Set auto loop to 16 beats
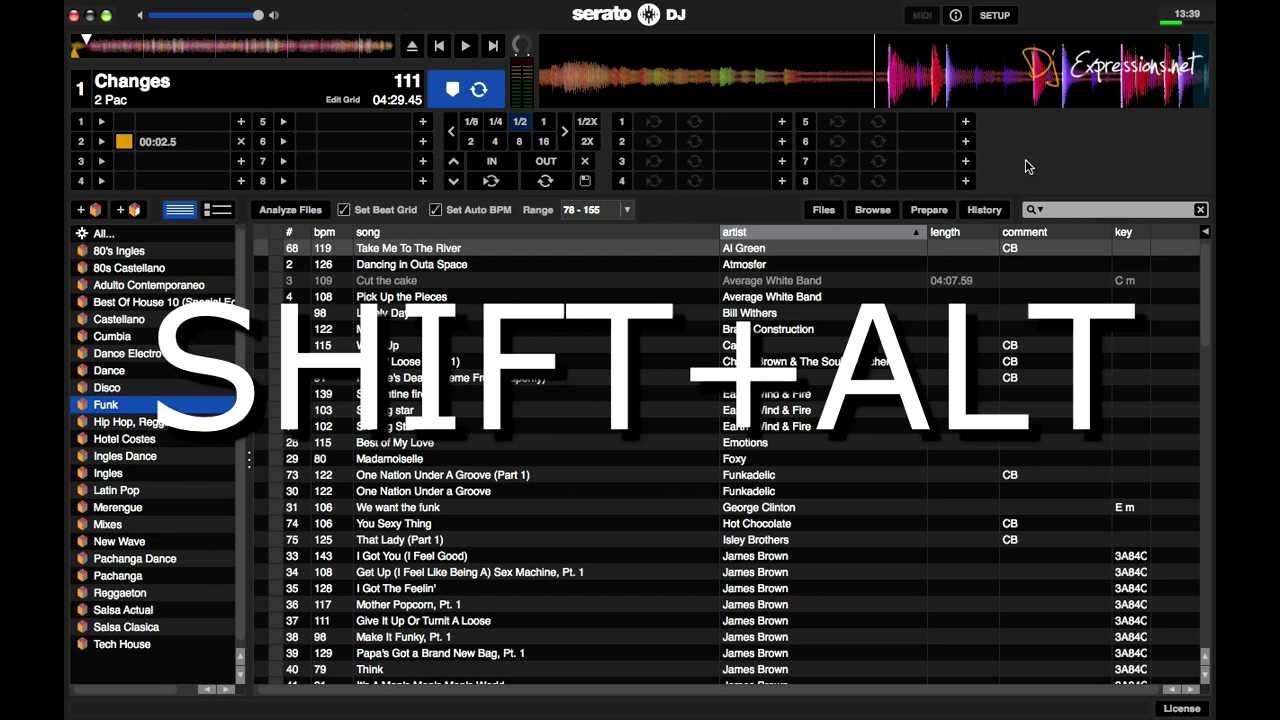 [544, 142]
